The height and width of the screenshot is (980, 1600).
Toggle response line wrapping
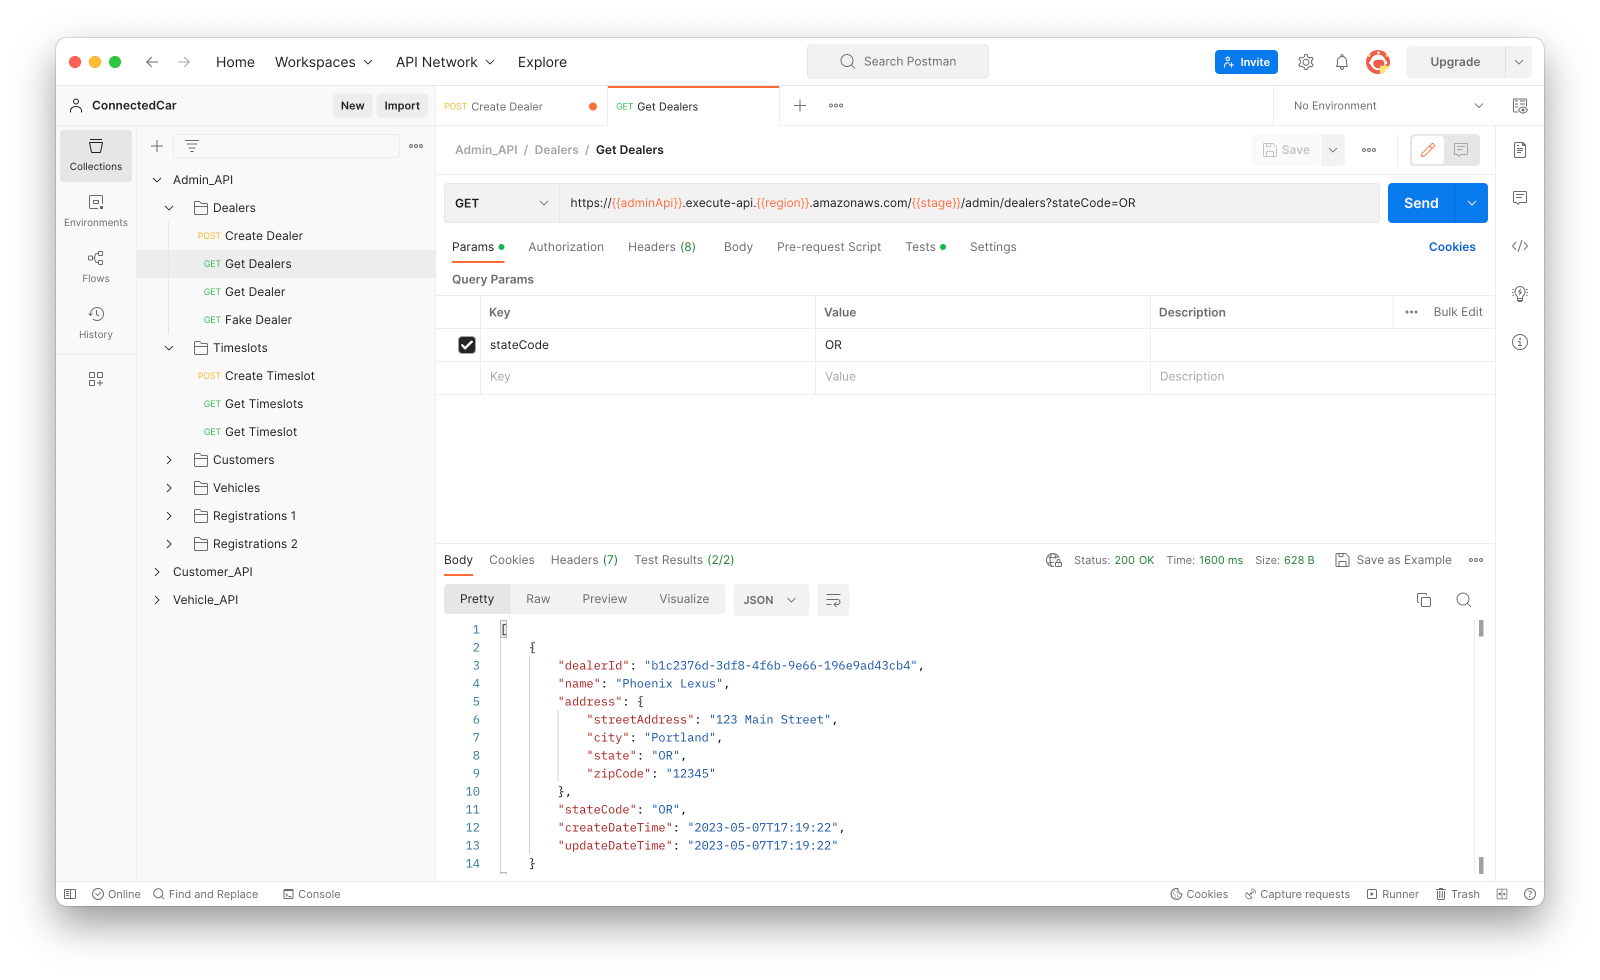[833, 600]
